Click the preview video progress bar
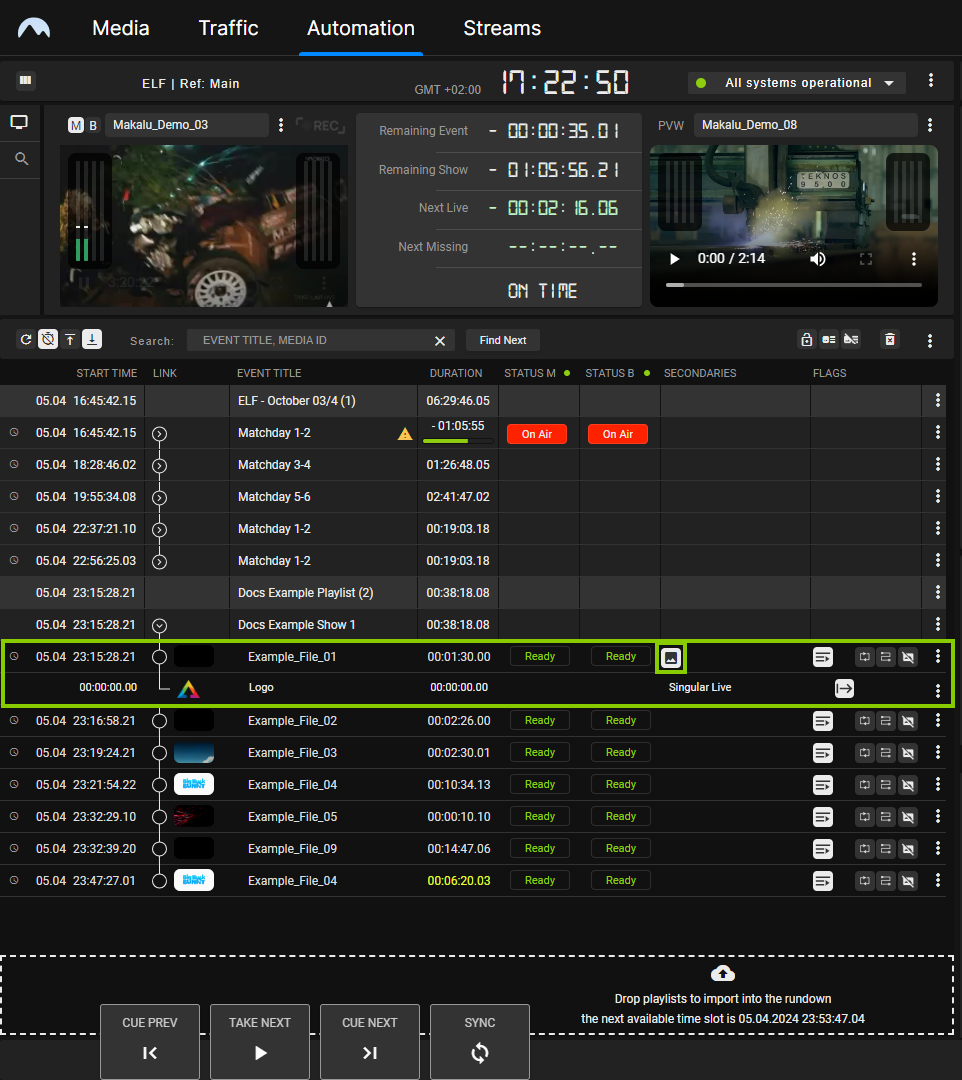This screenshot has height=1080, width=962. [793, 285]
